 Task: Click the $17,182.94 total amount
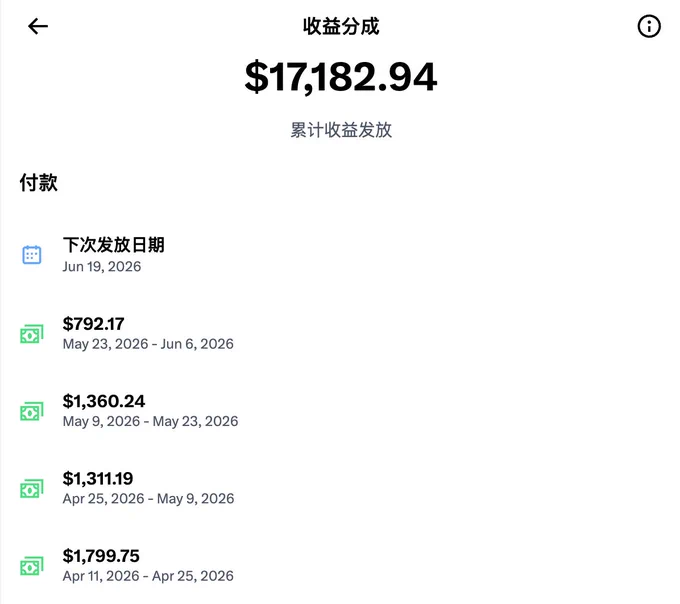(341, 77)
